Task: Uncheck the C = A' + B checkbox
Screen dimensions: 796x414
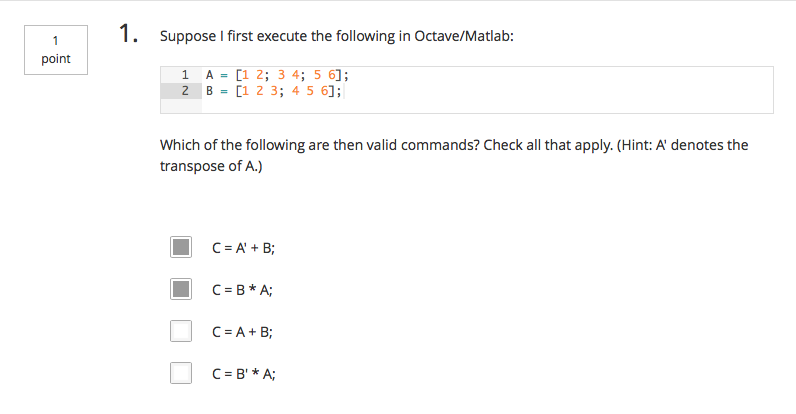Action: (x=181, y=247)
